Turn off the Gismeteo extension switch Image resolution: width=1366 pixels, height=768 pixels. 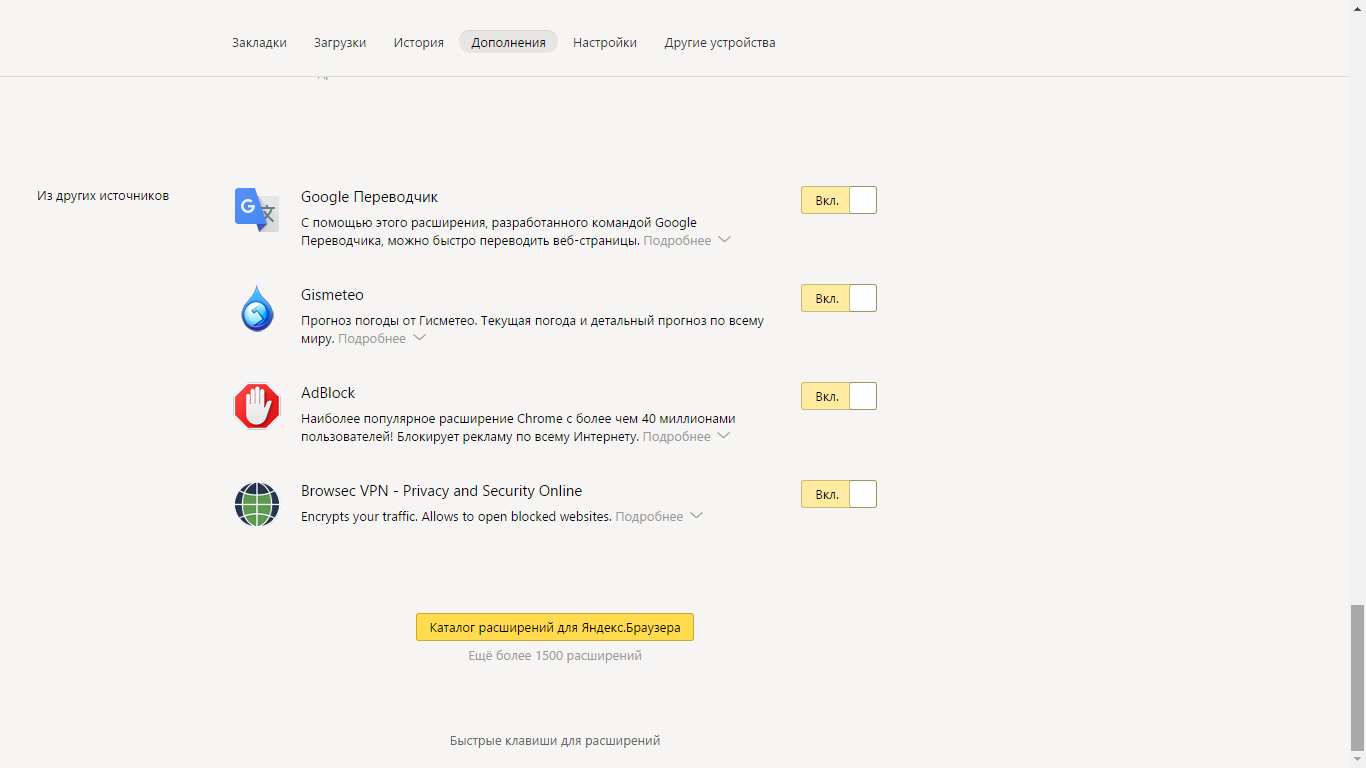[839, 298]
